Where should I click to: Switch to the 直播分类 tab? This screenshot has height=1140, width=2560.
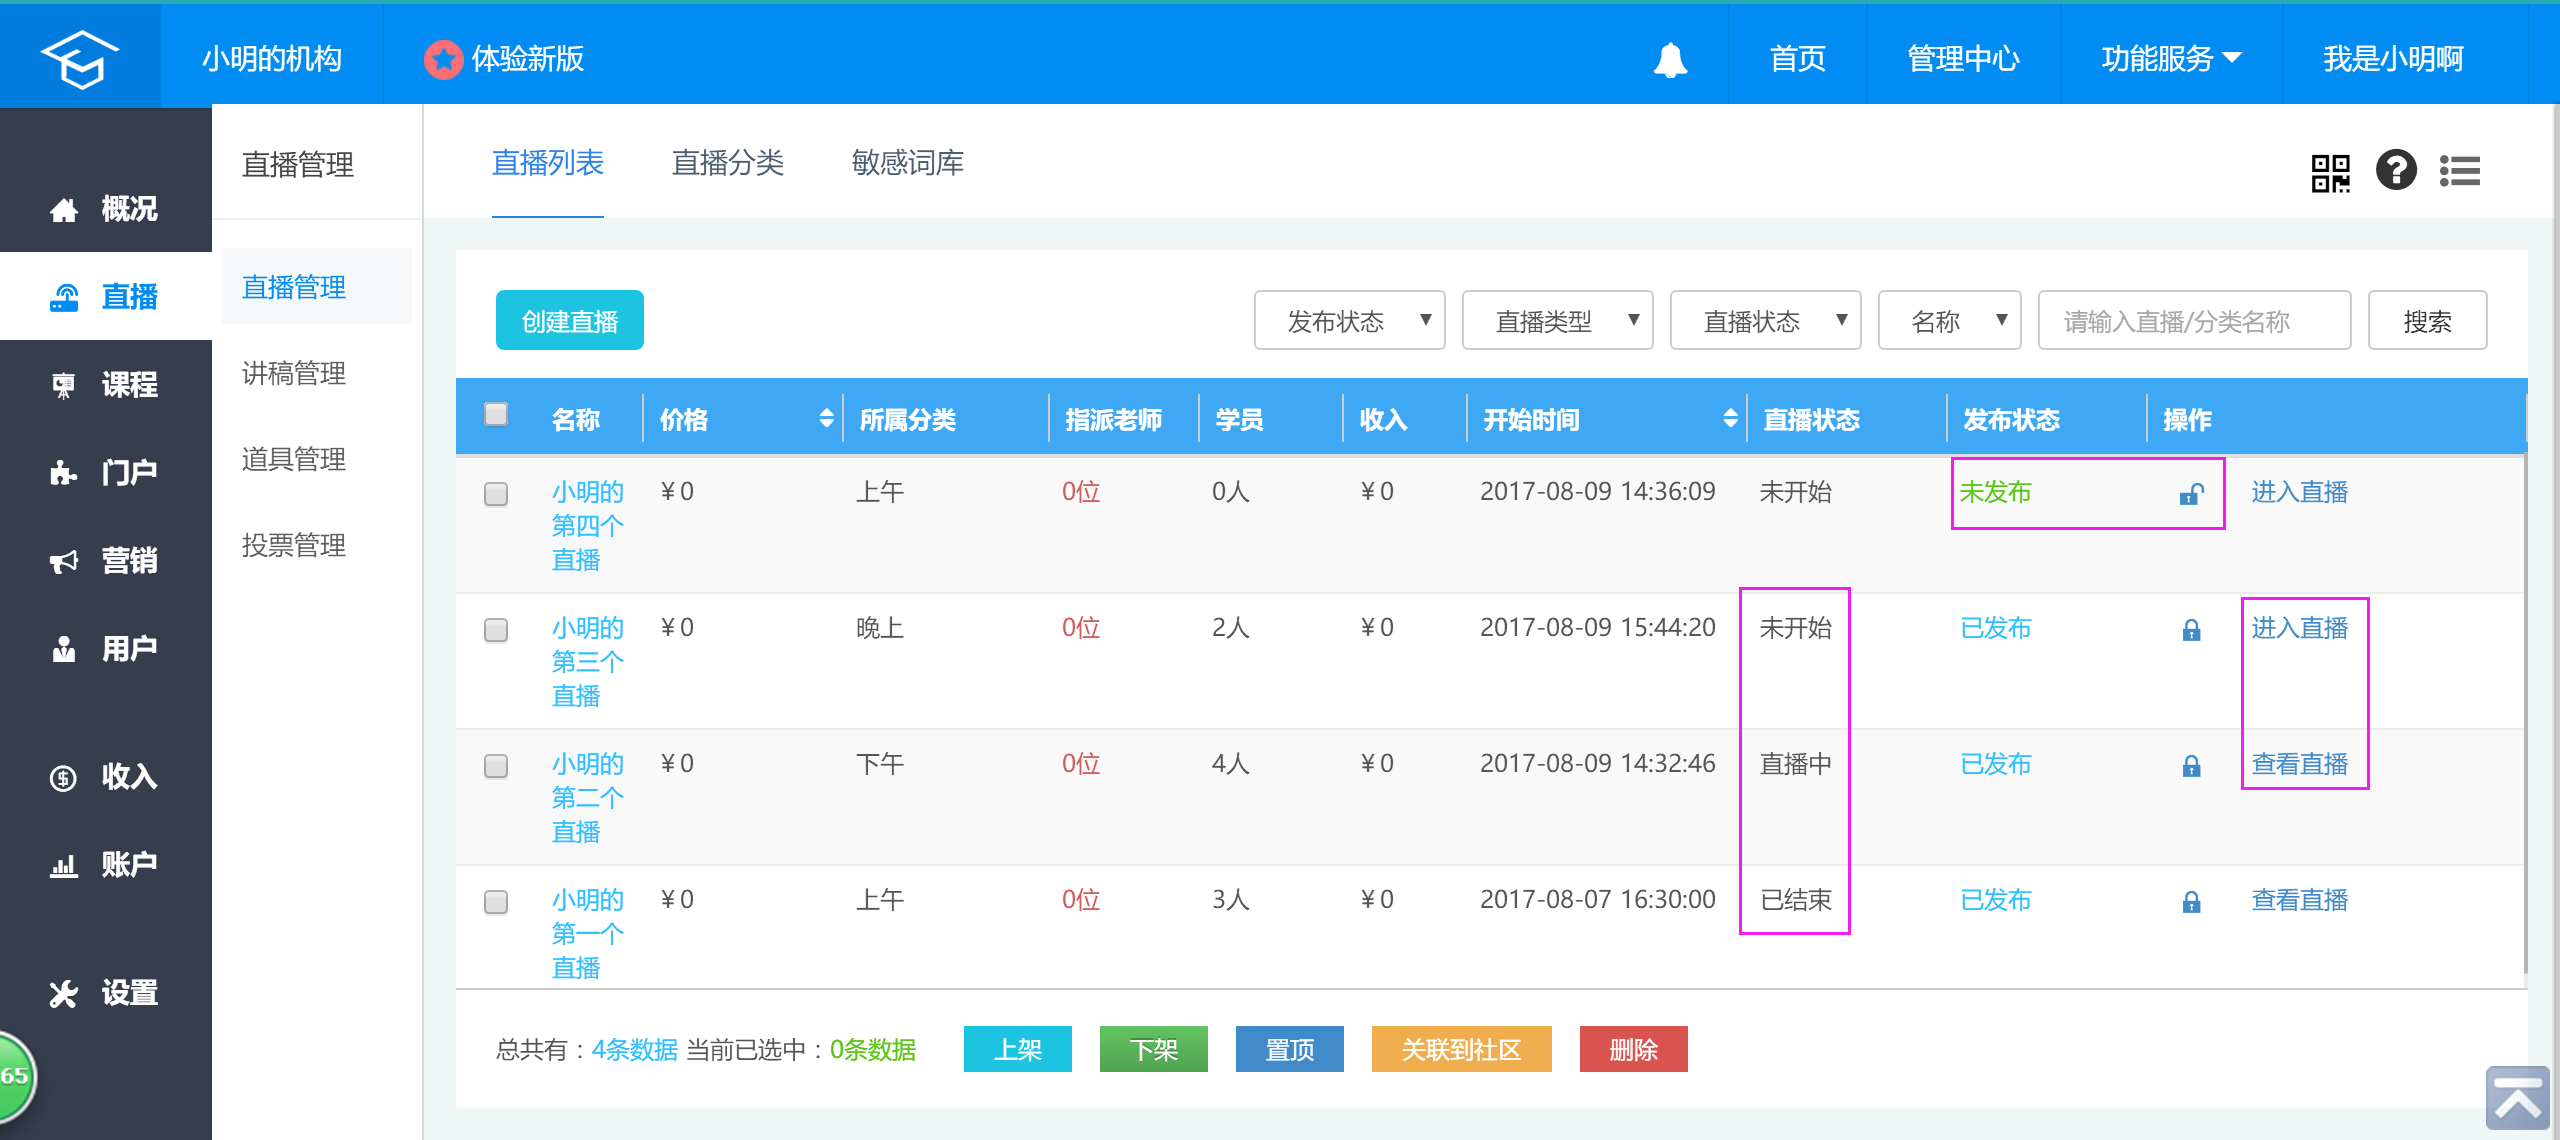click(x=727, y=163)
